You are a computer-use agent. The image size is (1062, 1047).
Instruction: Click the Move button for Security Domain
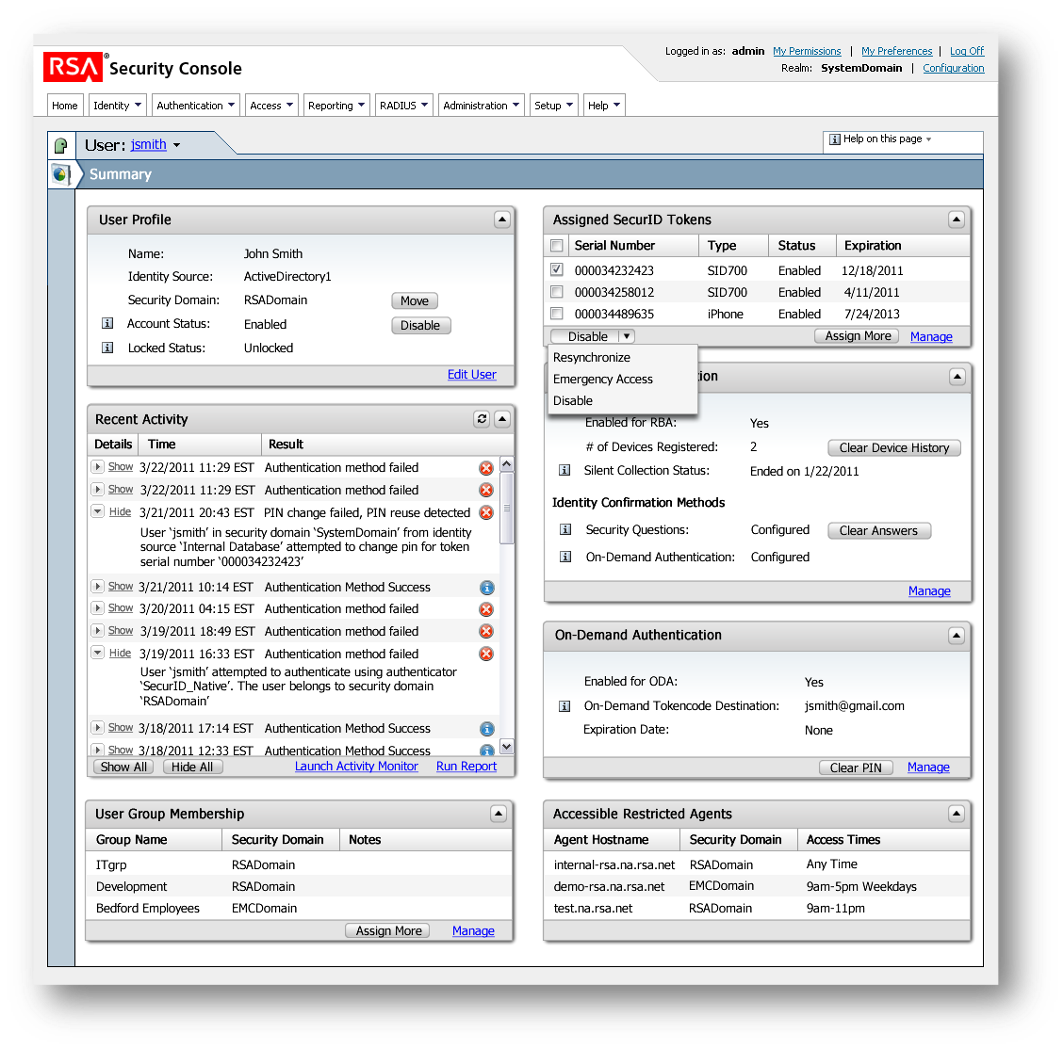(x=415, y=301)
